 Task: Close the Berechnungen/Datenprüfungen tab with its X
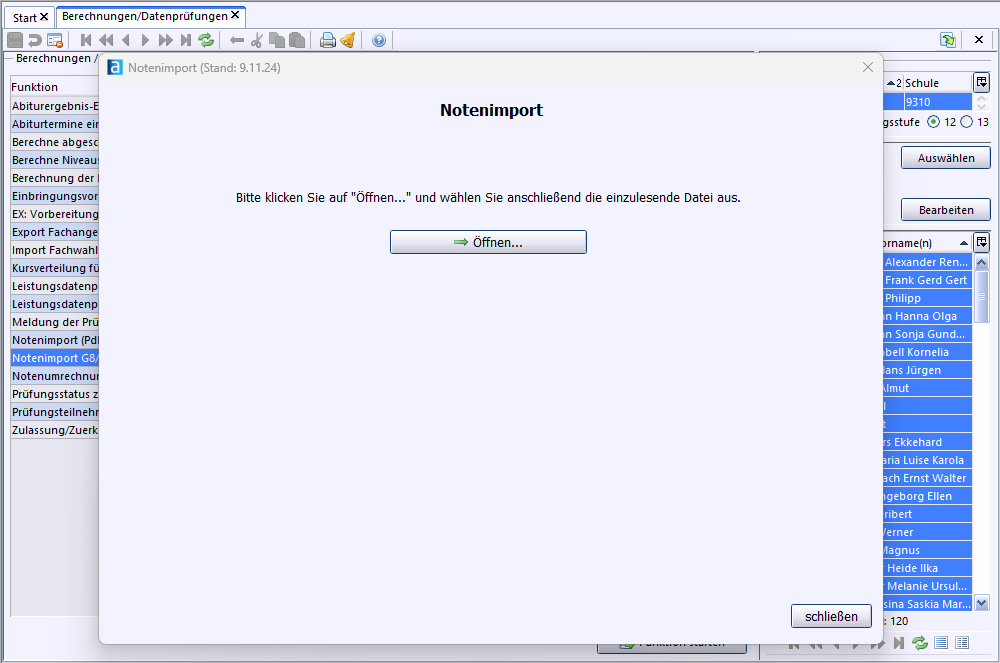coord(235,15)
